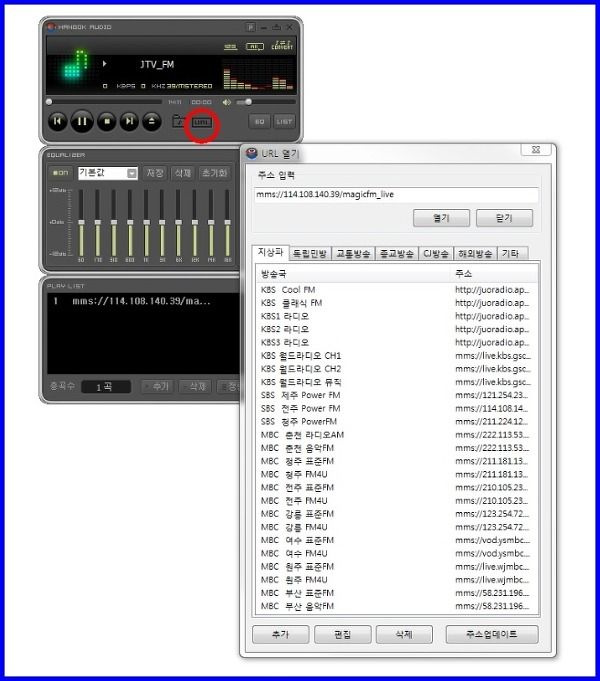The height and width of the screenshot is (681, 600).
Task: Select SBS 제주 Power FM row
Action: point(397,395)
